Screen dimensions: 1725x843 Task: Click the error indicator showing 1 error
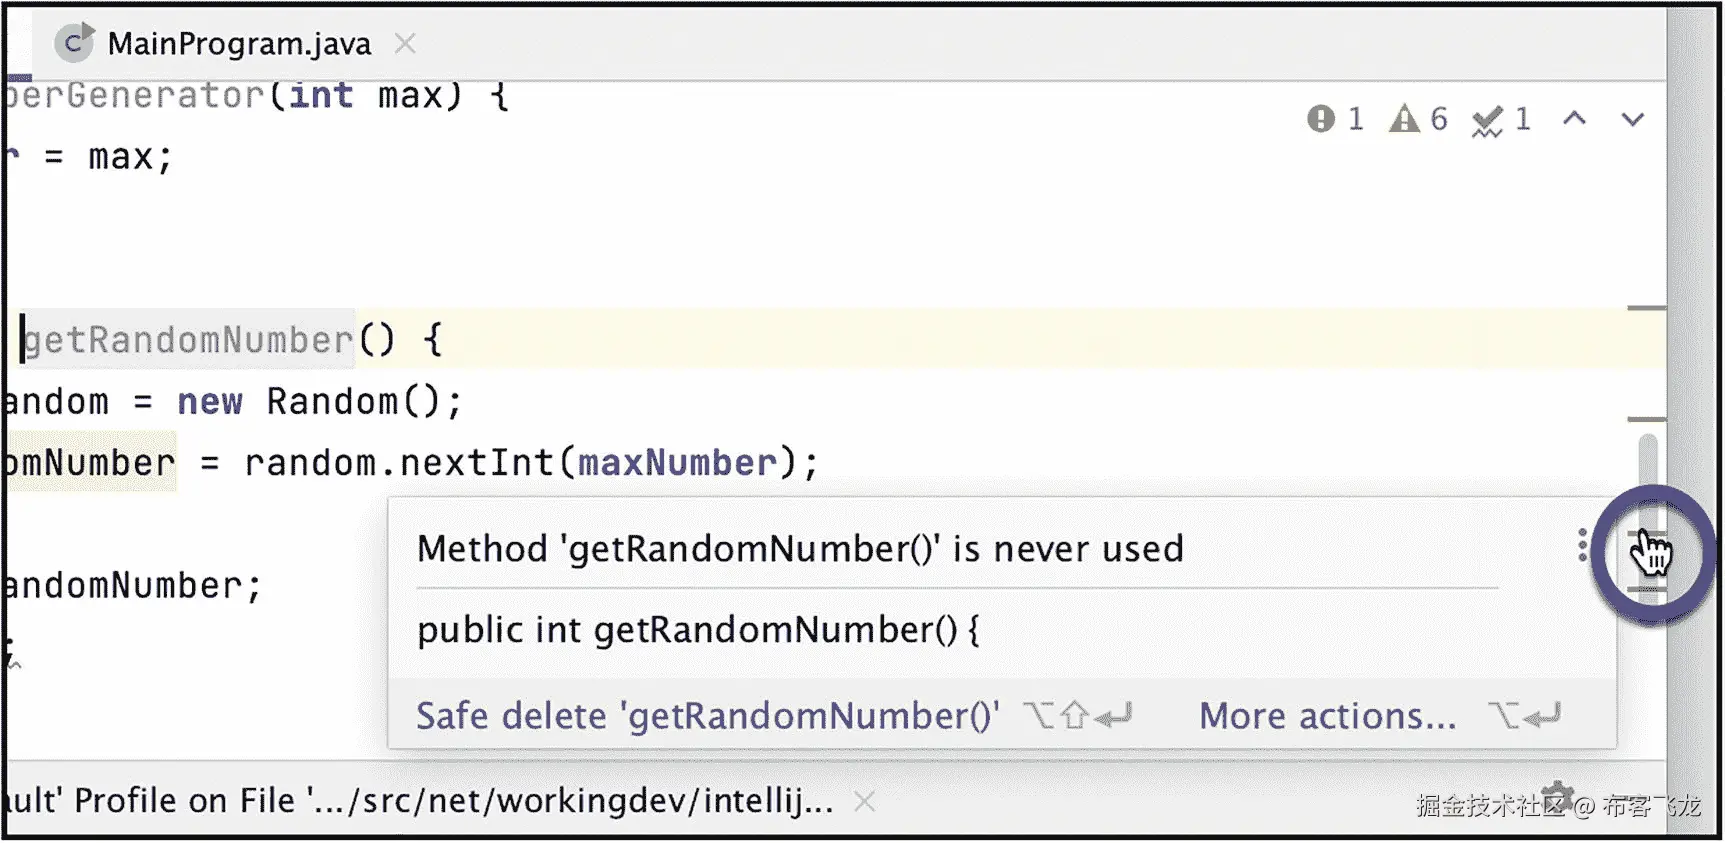(x=1335, y=119)
